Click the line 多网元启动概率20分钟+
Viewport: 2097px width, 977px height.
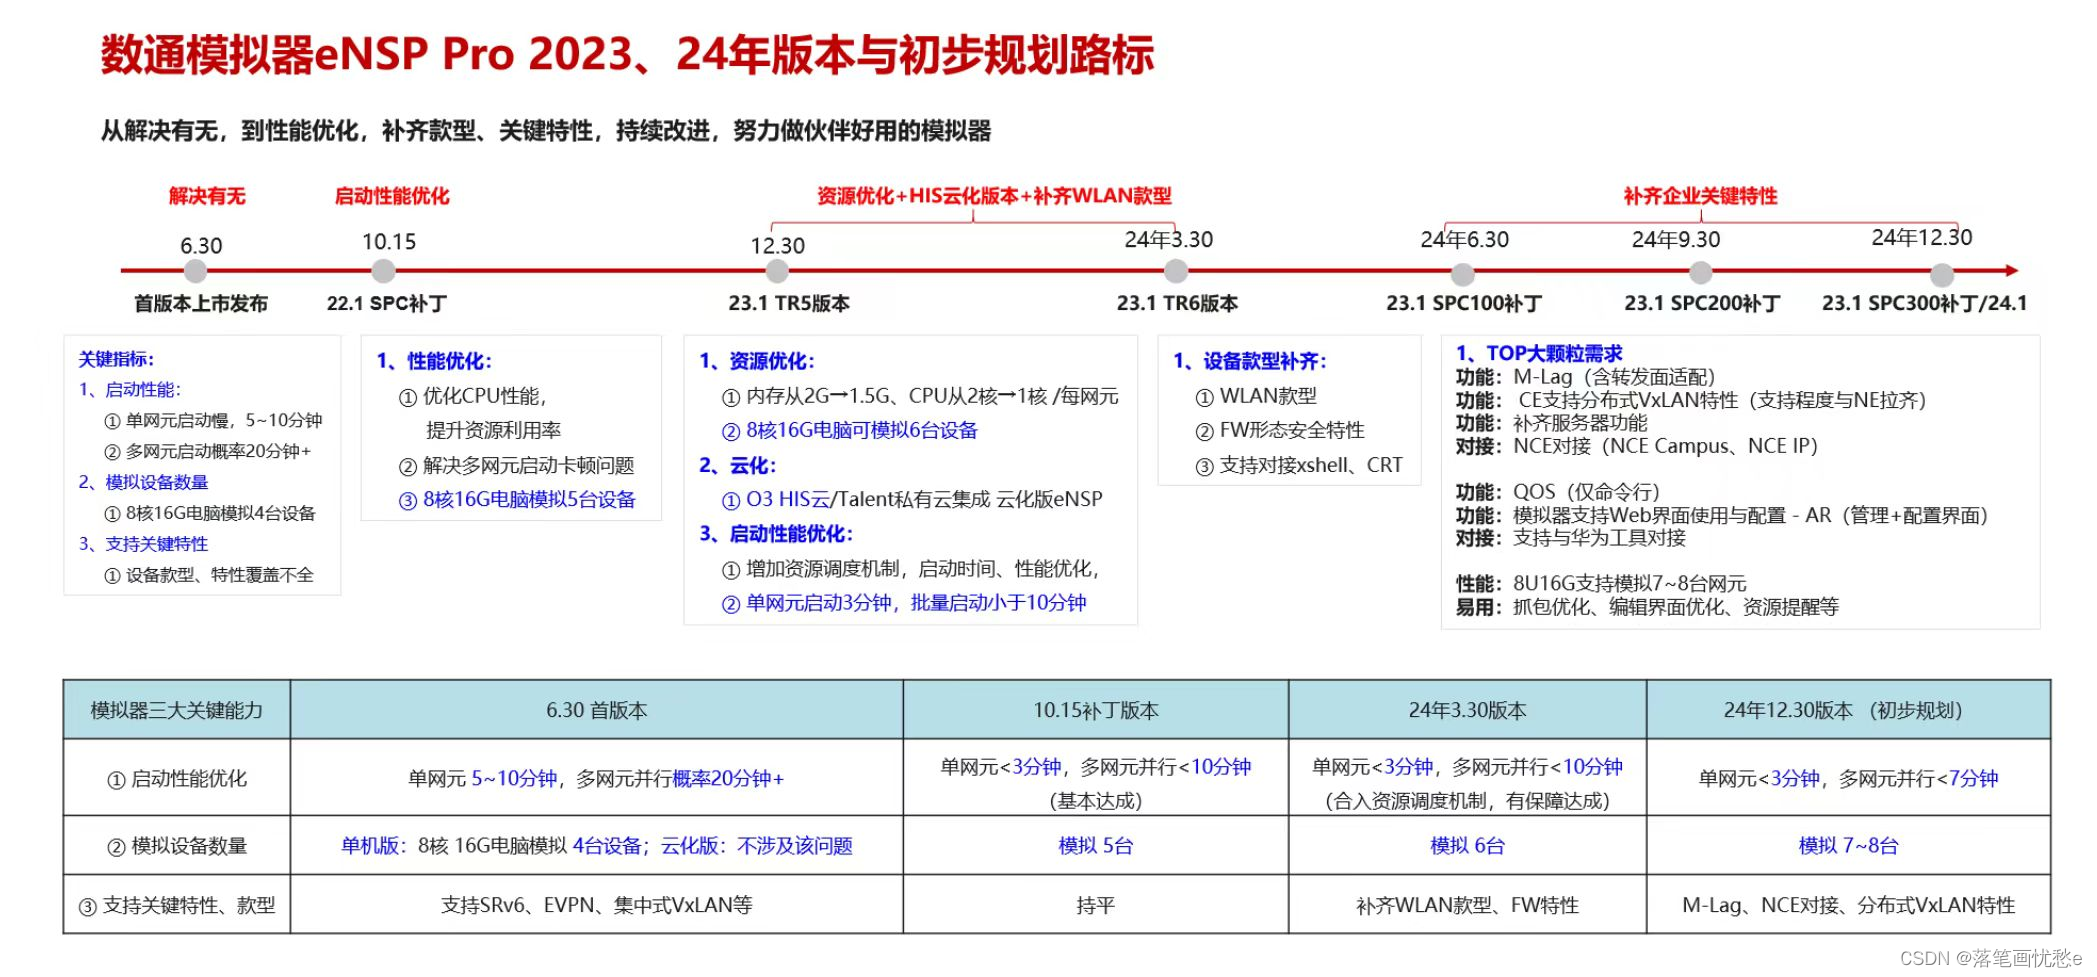208,452
